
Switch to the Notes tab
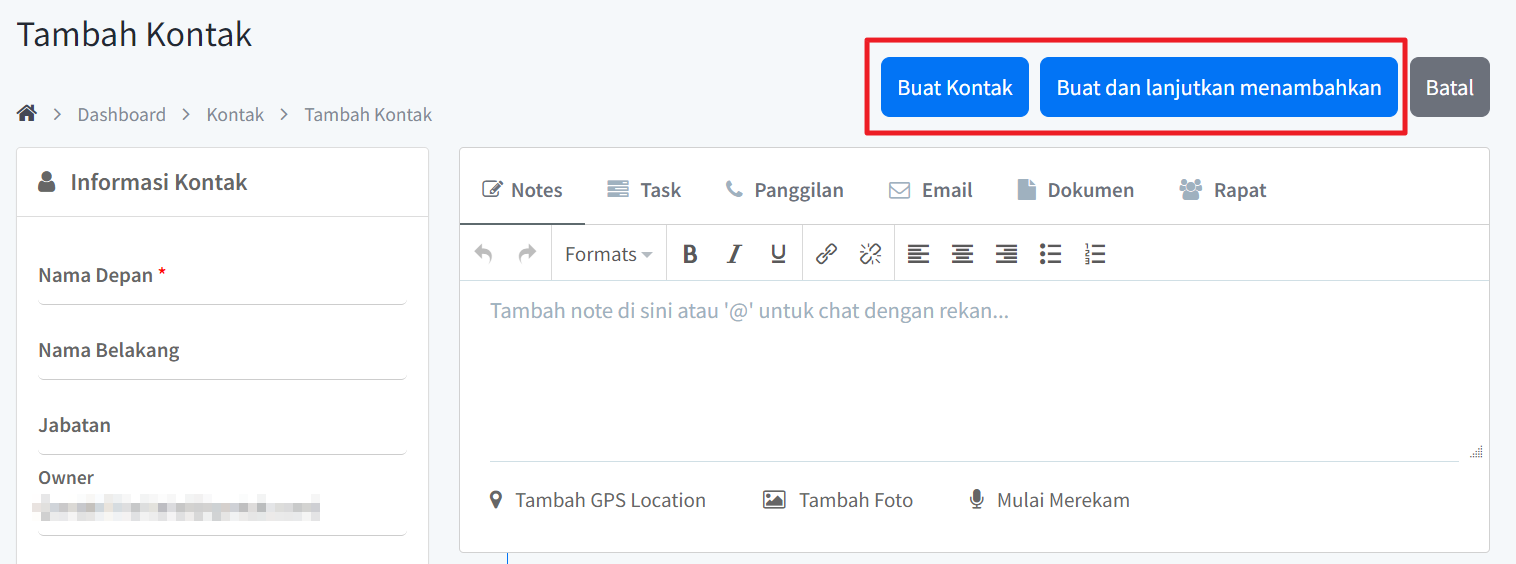(522, 190)
